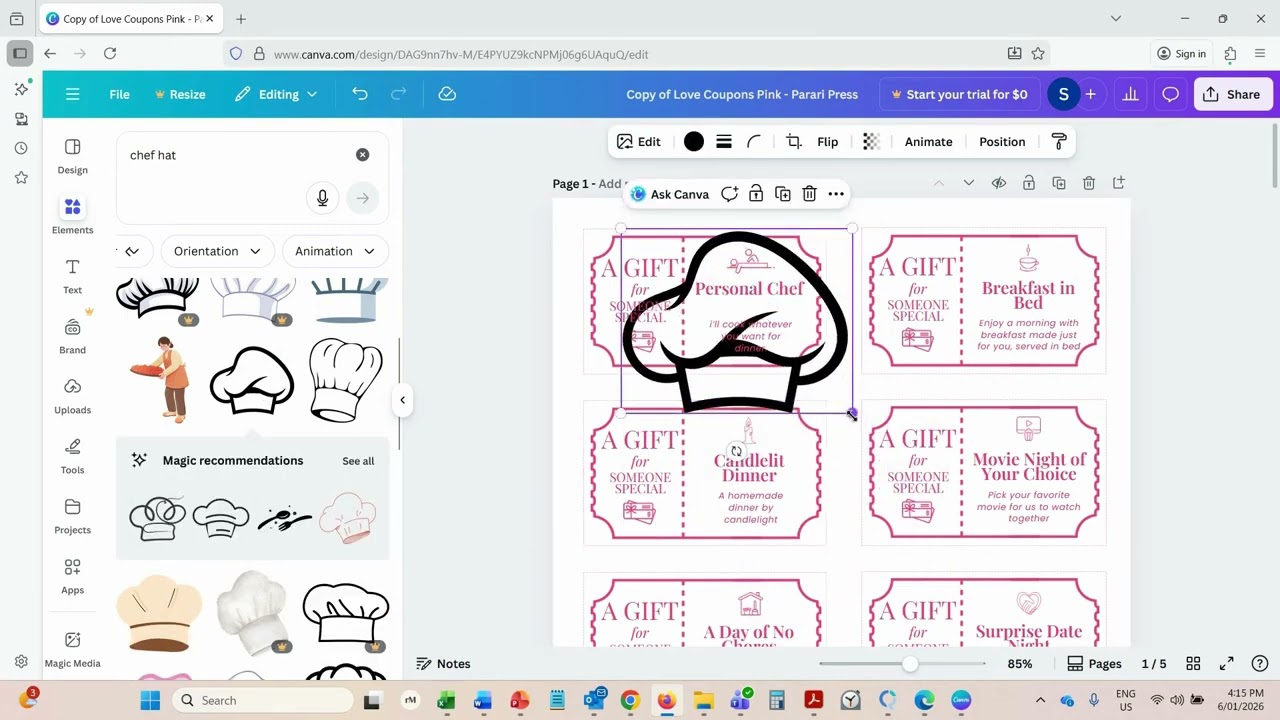Click Firefox Sign in button

tap(1181, 54)
